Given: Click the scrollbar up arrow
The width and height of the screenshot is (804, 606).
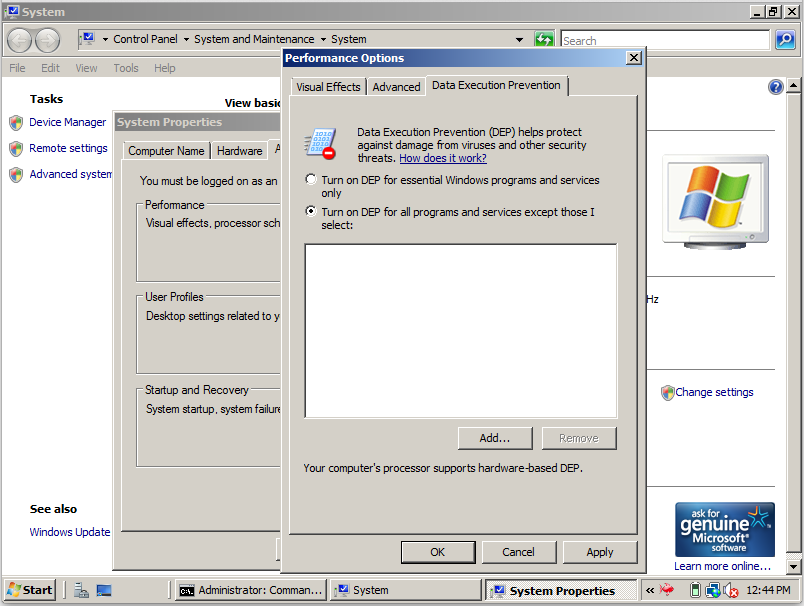Looking at the screenshot, I should click(793, 85).
